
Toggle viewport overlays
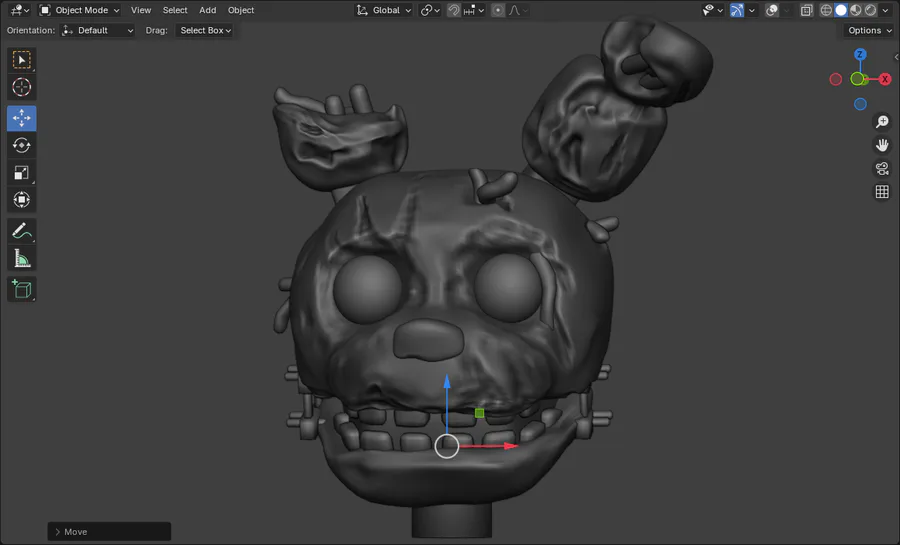772,10
